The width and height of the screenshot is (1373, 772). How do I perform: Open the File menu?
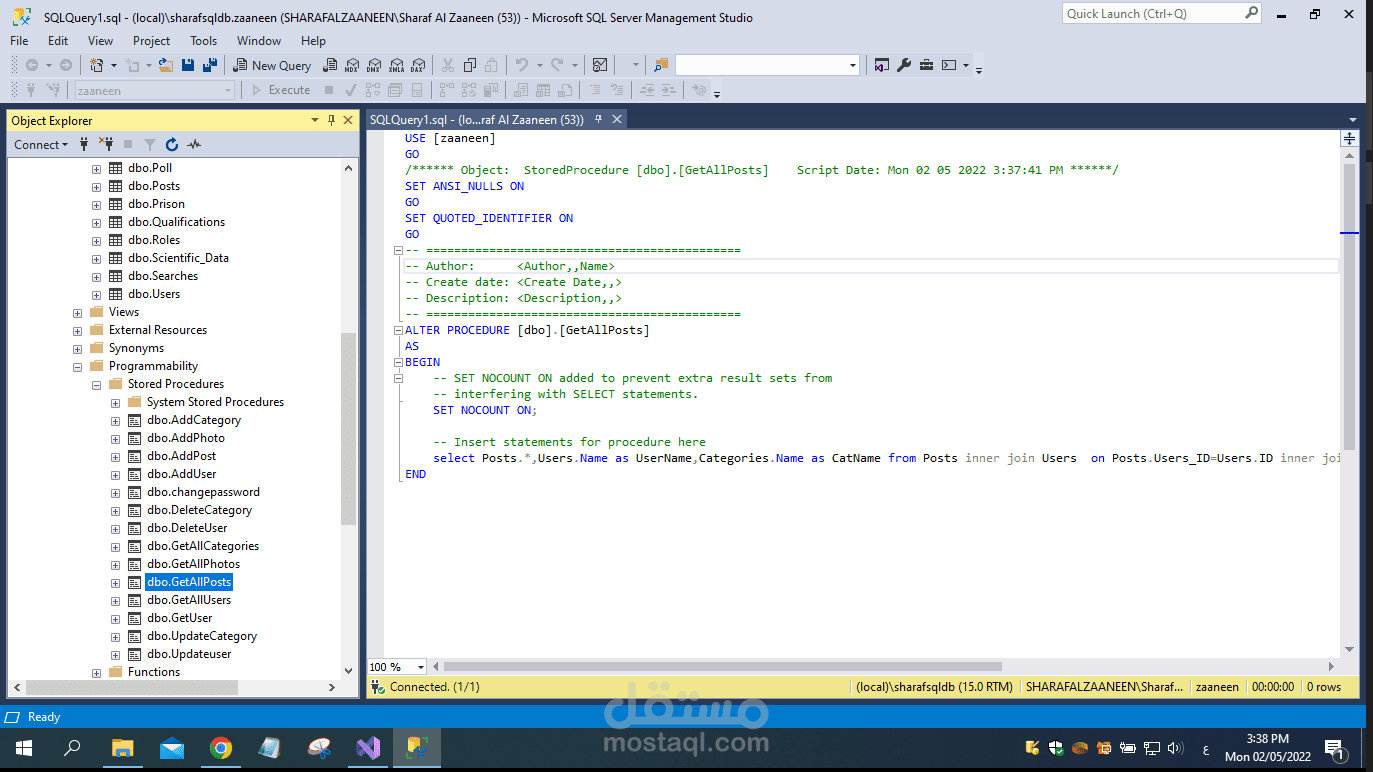tap(19, 41)
